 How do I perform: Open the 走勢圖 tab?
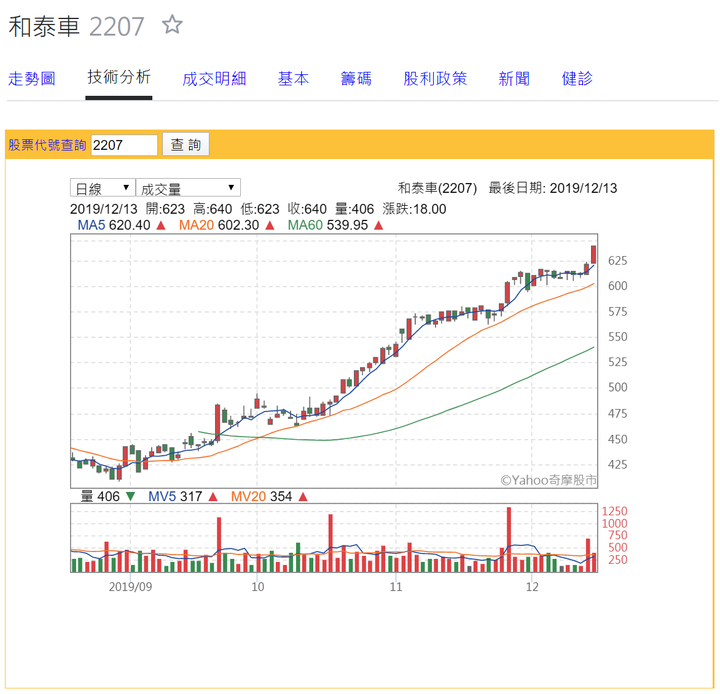pyautogui.click(x=32, y=79)
